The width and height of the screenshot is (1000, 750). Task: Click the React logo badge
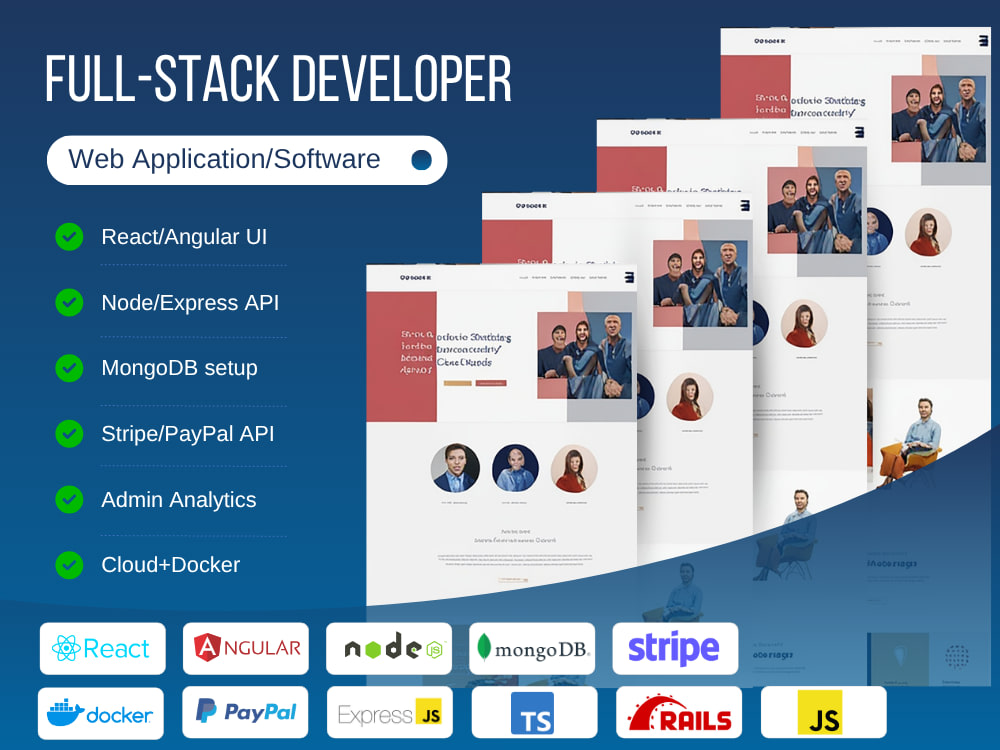point(103,649)
